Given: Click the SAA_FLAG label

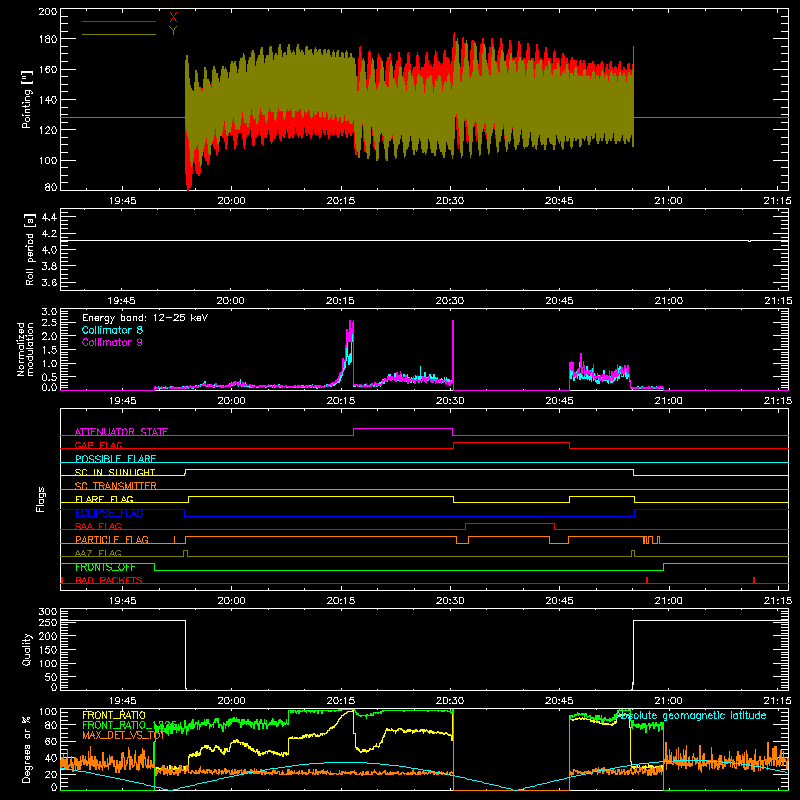Looking at the screenshot, I should (98, 526).
